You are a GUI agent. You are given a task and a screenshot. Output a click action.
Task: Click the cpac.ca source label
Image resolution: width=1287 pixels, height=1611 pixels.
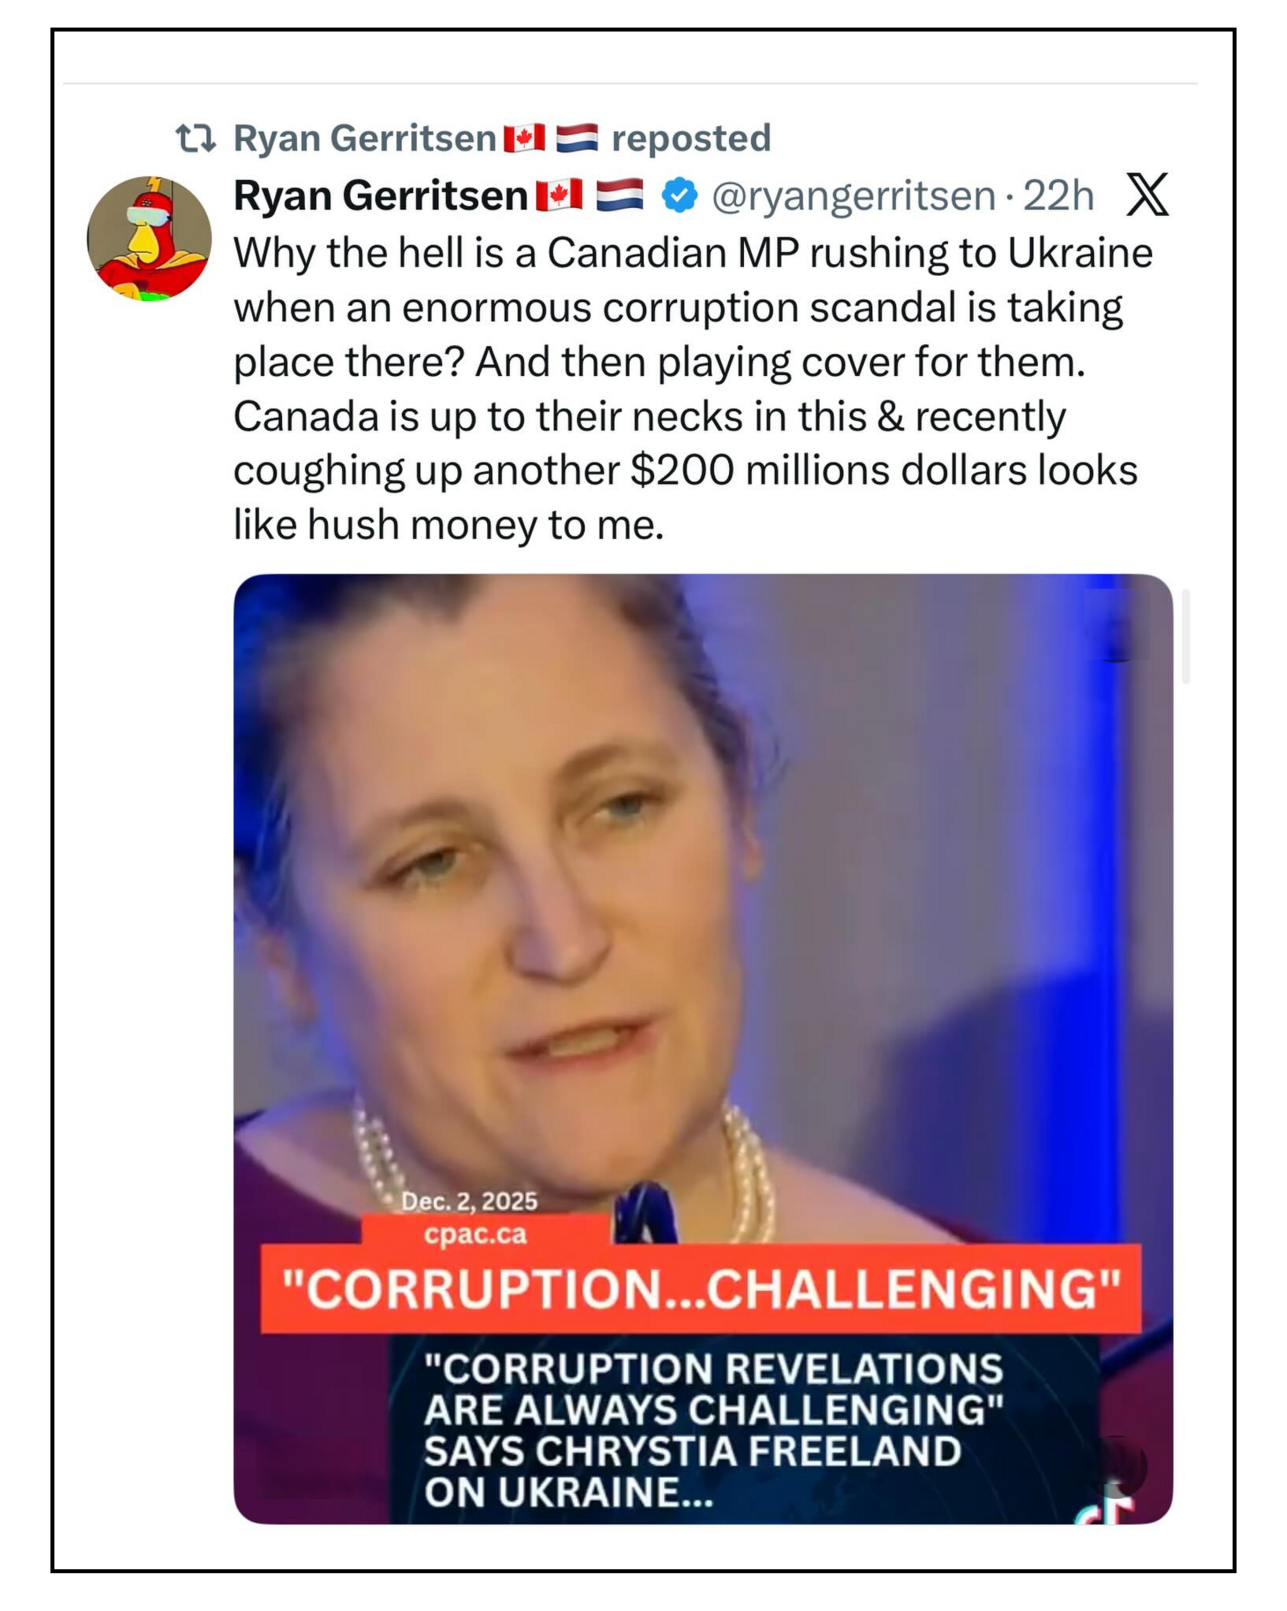pyautogui.click(x=475, y=1234)
